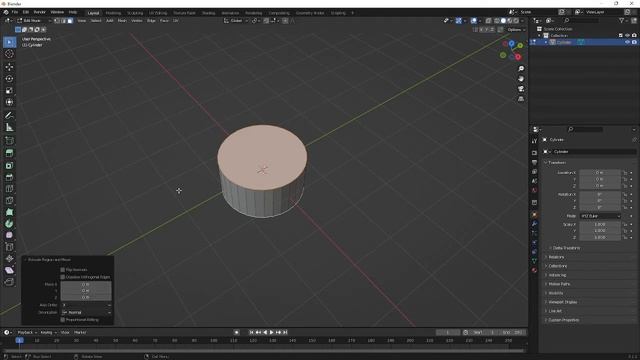
Task: Click the pan hand viewport icon
Action: [x=521, y=79]
